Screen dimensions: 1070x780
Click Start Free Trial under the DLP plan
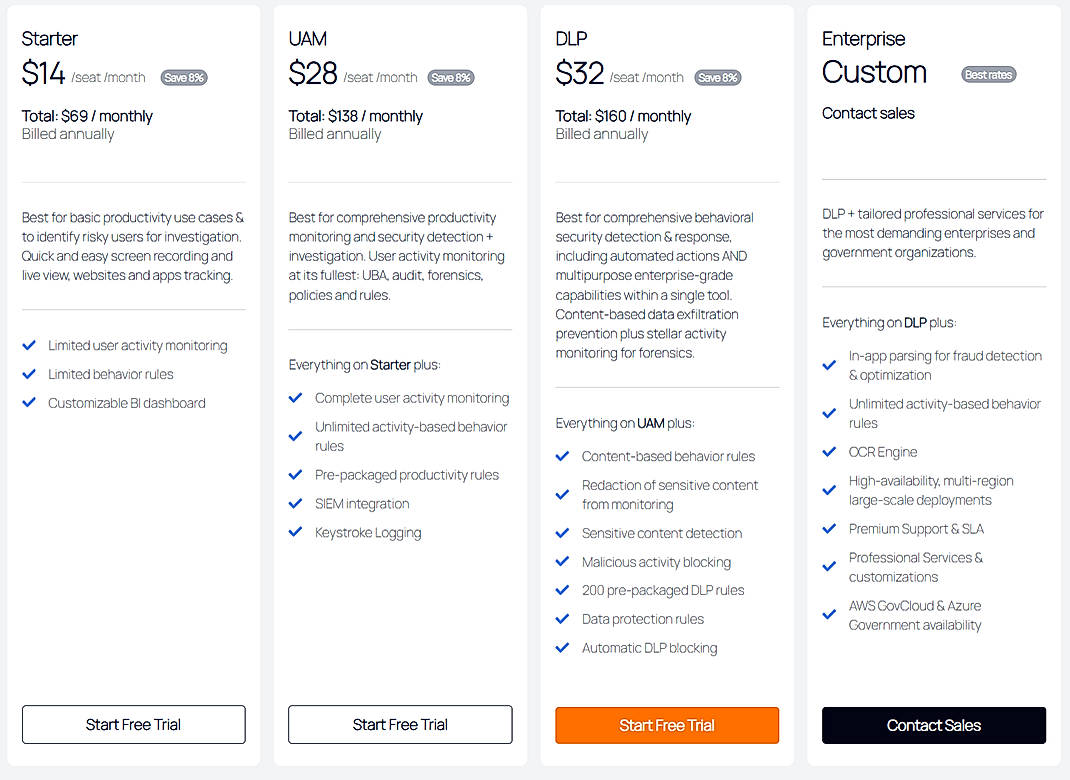[666, 724]
